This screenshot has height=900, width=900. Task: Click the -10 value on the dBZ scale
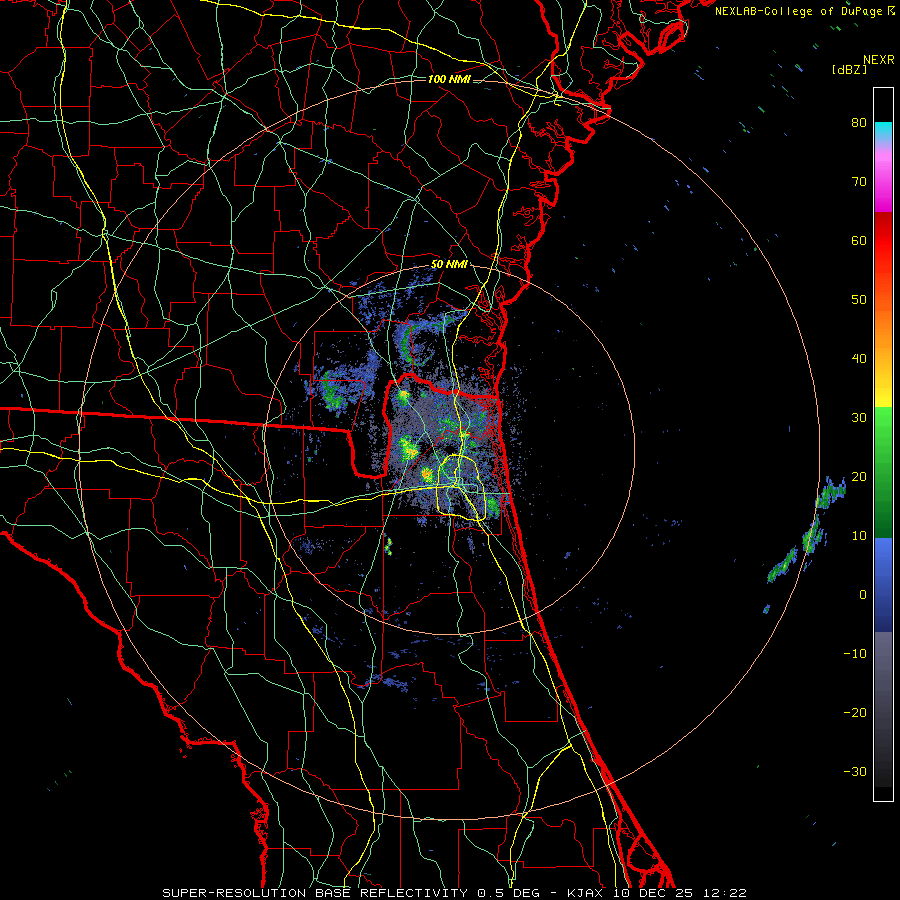click(855, 654)
